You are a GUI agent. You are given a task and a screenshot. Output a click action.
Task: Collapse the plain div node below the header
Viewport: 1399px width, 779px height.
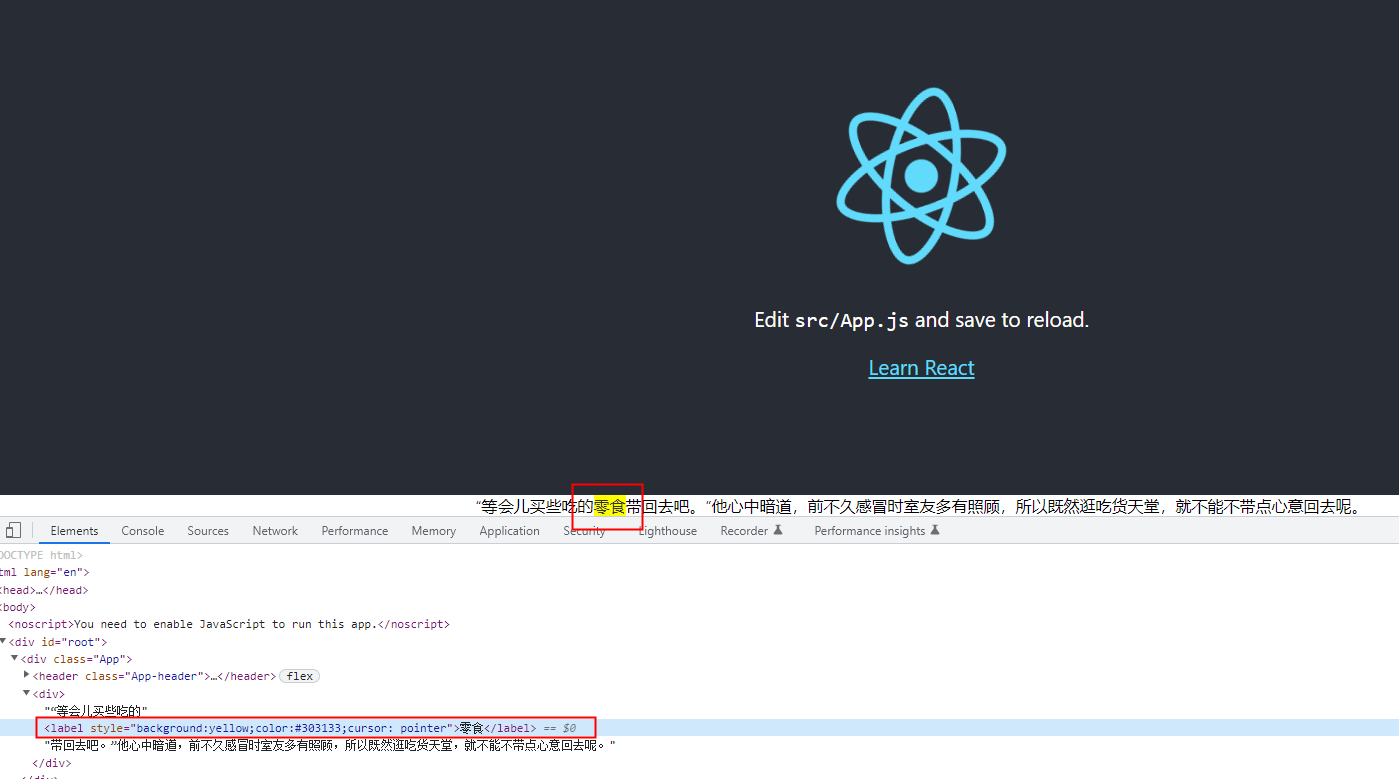tap(27, 693)
